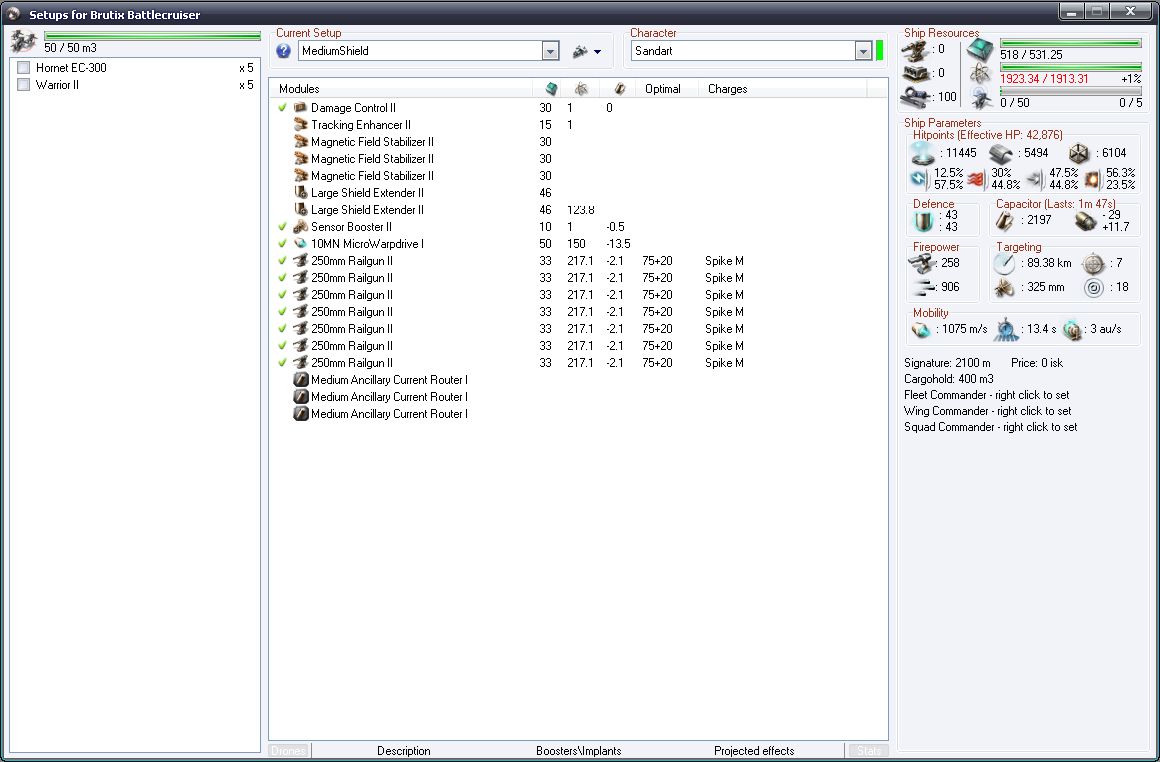Image resolution: width=1160 pixels, height=762 pixels.
Task: Click the capacitor amount icon
Action: [x=1005, y=220]
